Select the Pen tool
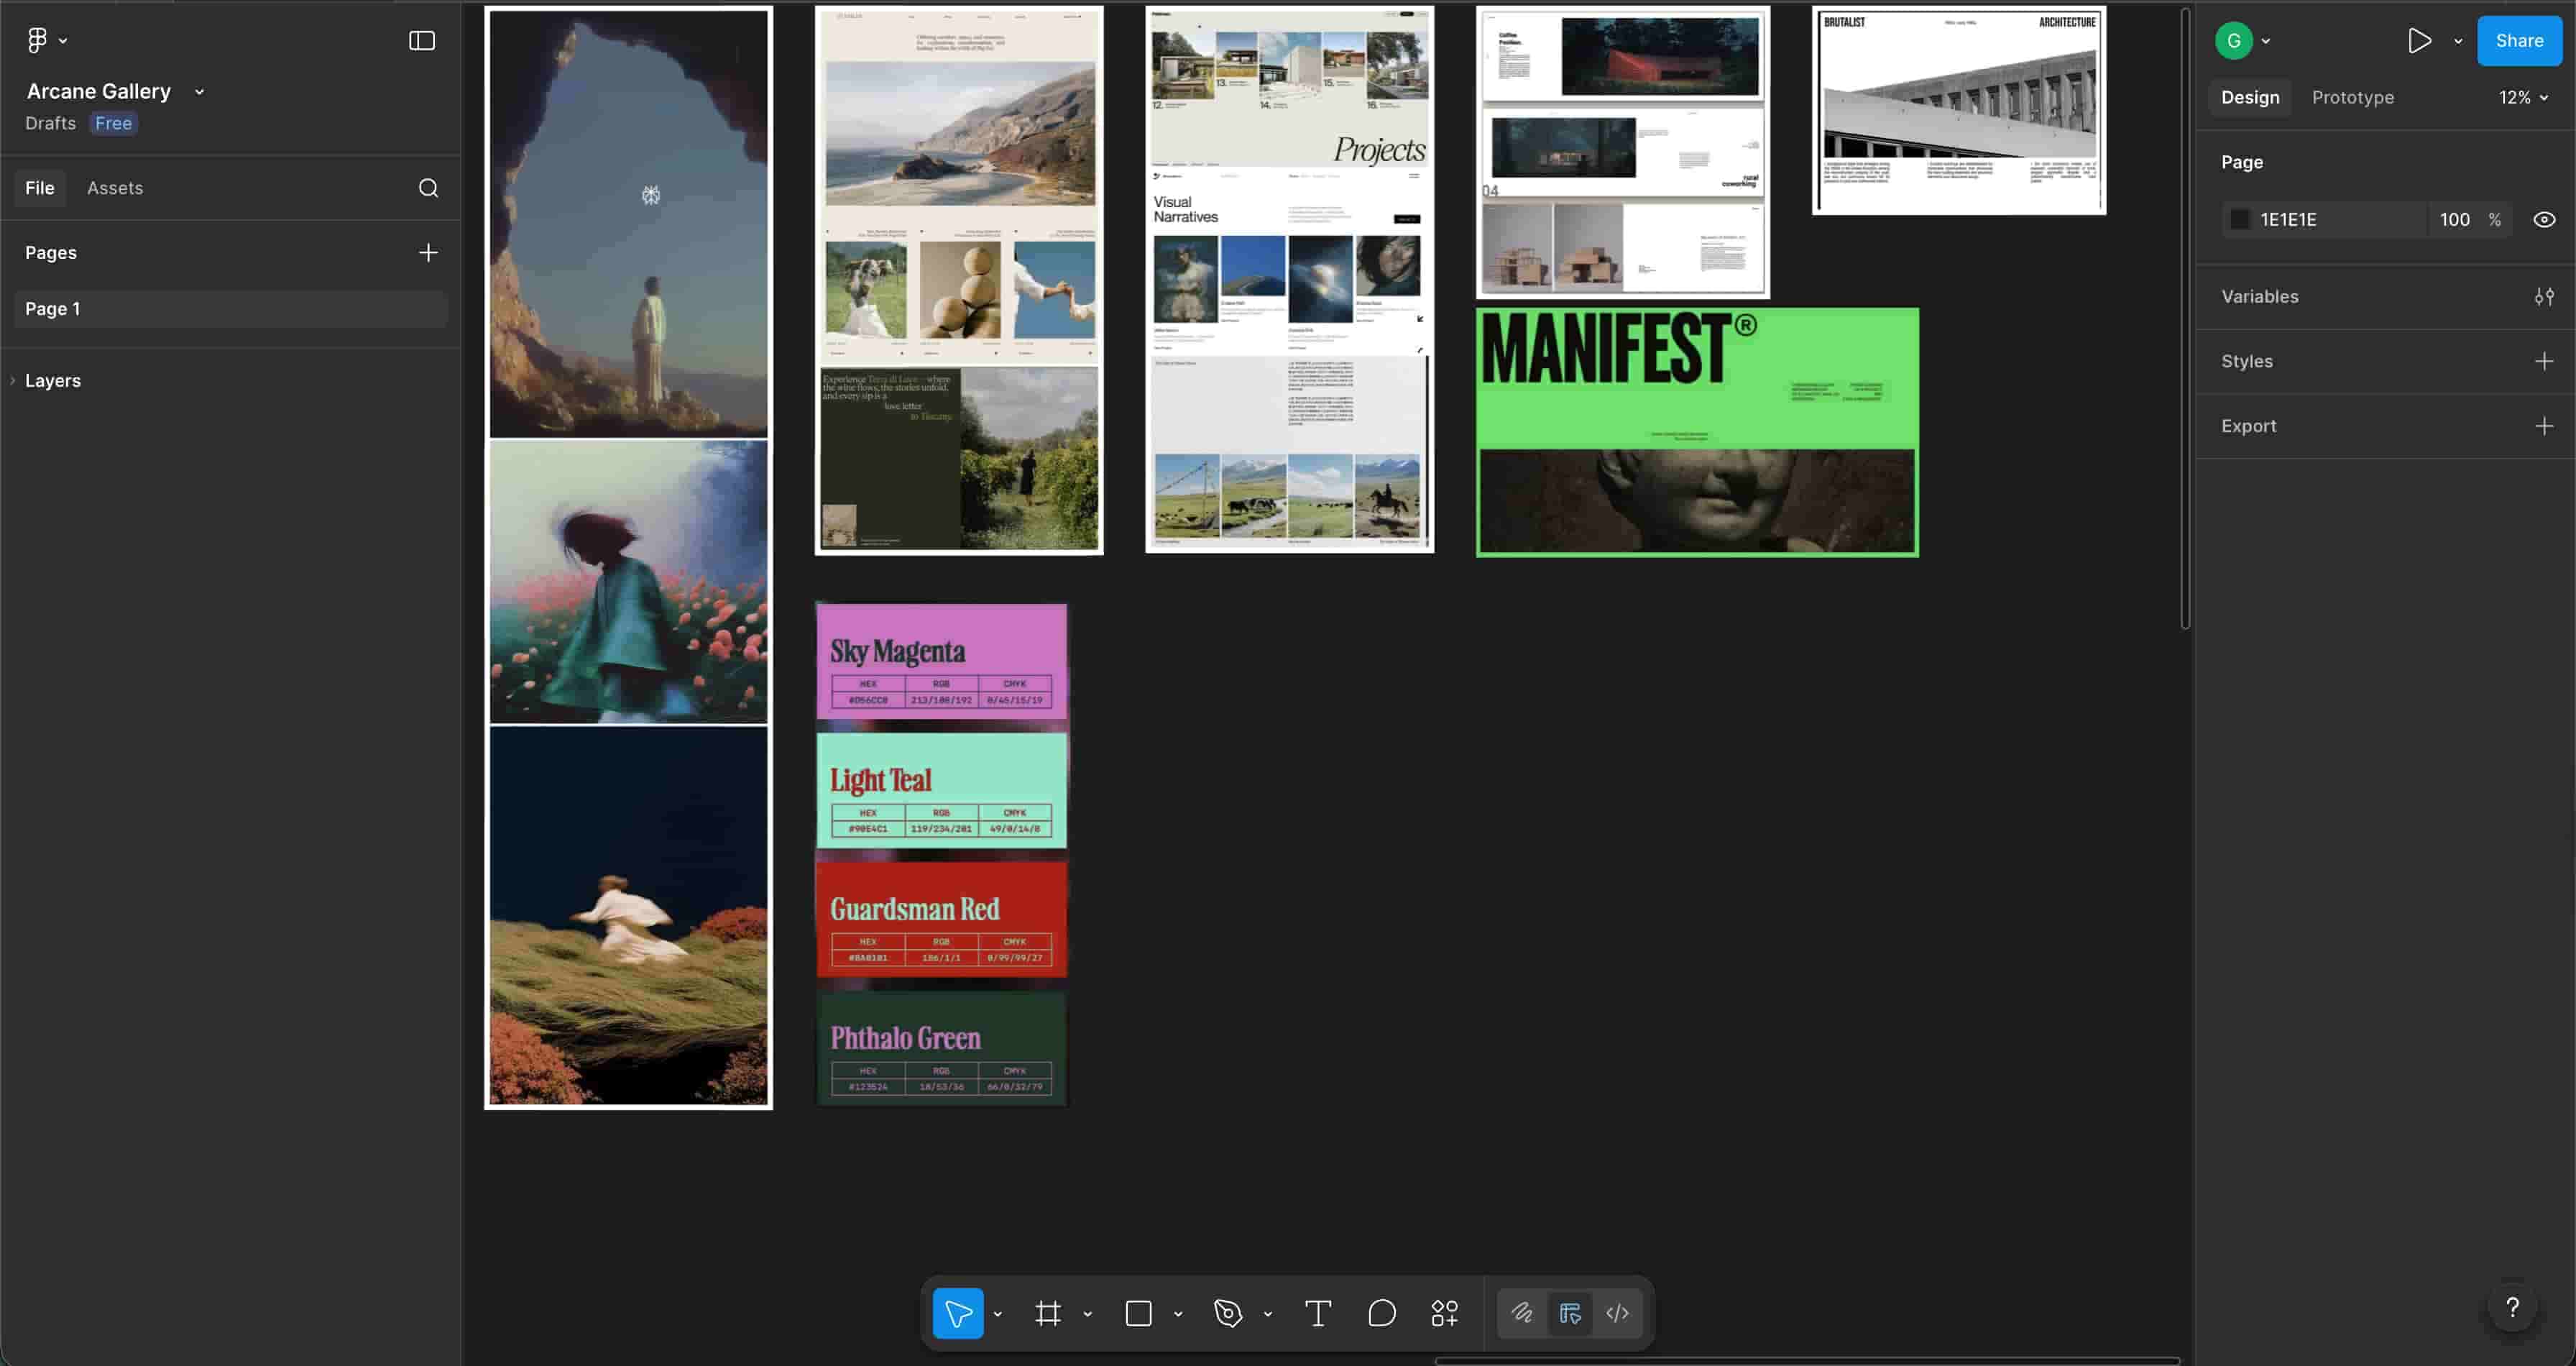The image size is (2576, 1366). (x=1228, y=1313)
